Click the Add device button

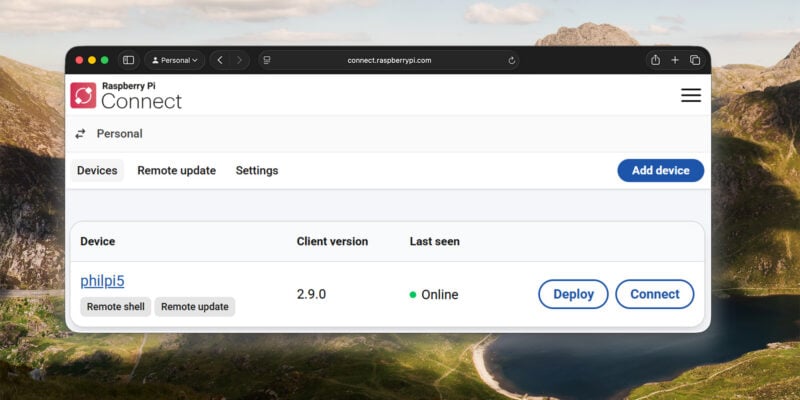coord(660,171)
